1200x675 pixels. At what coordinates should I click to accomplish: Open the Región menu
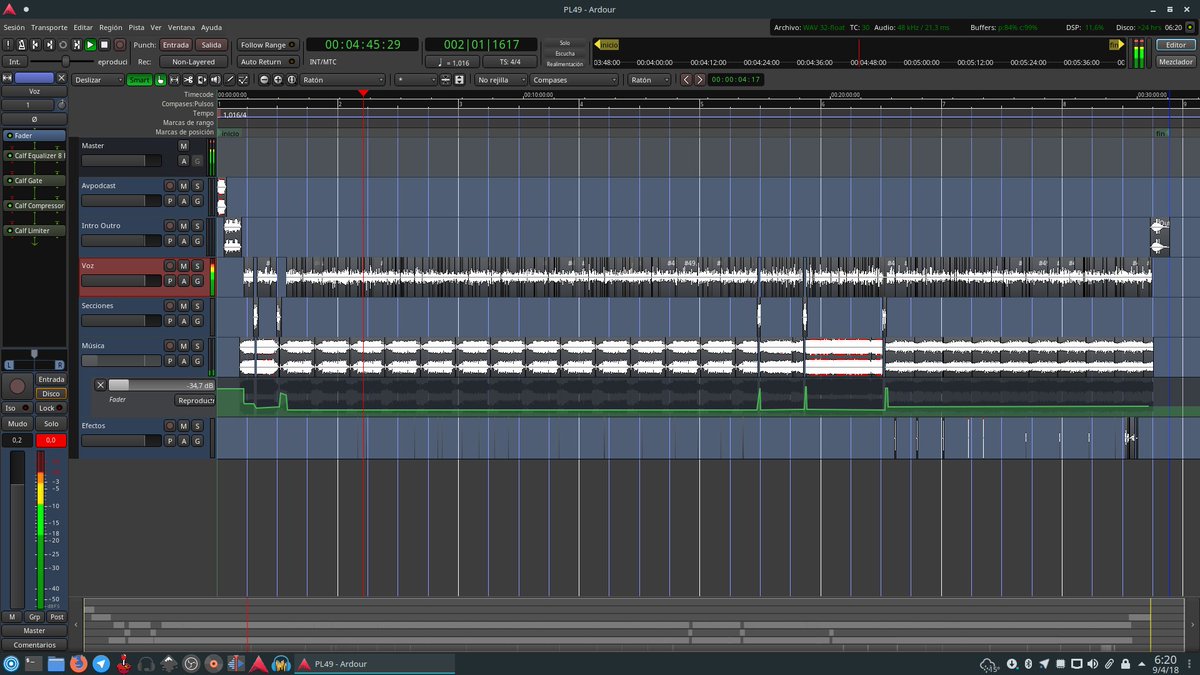coord(111,27)
